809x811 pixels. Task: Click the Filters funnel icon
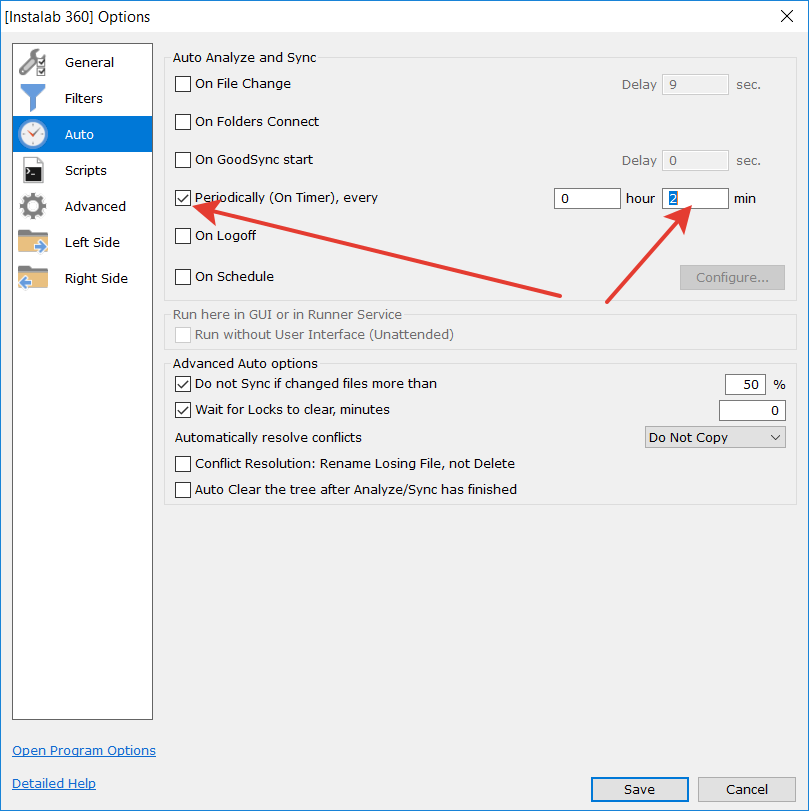click(x=33, y=98)
